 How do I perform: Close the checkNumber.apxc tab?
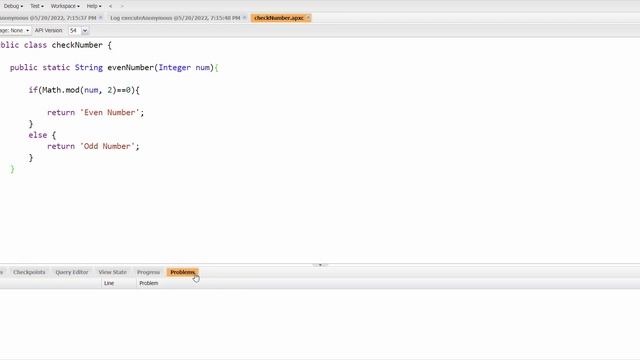308,18
